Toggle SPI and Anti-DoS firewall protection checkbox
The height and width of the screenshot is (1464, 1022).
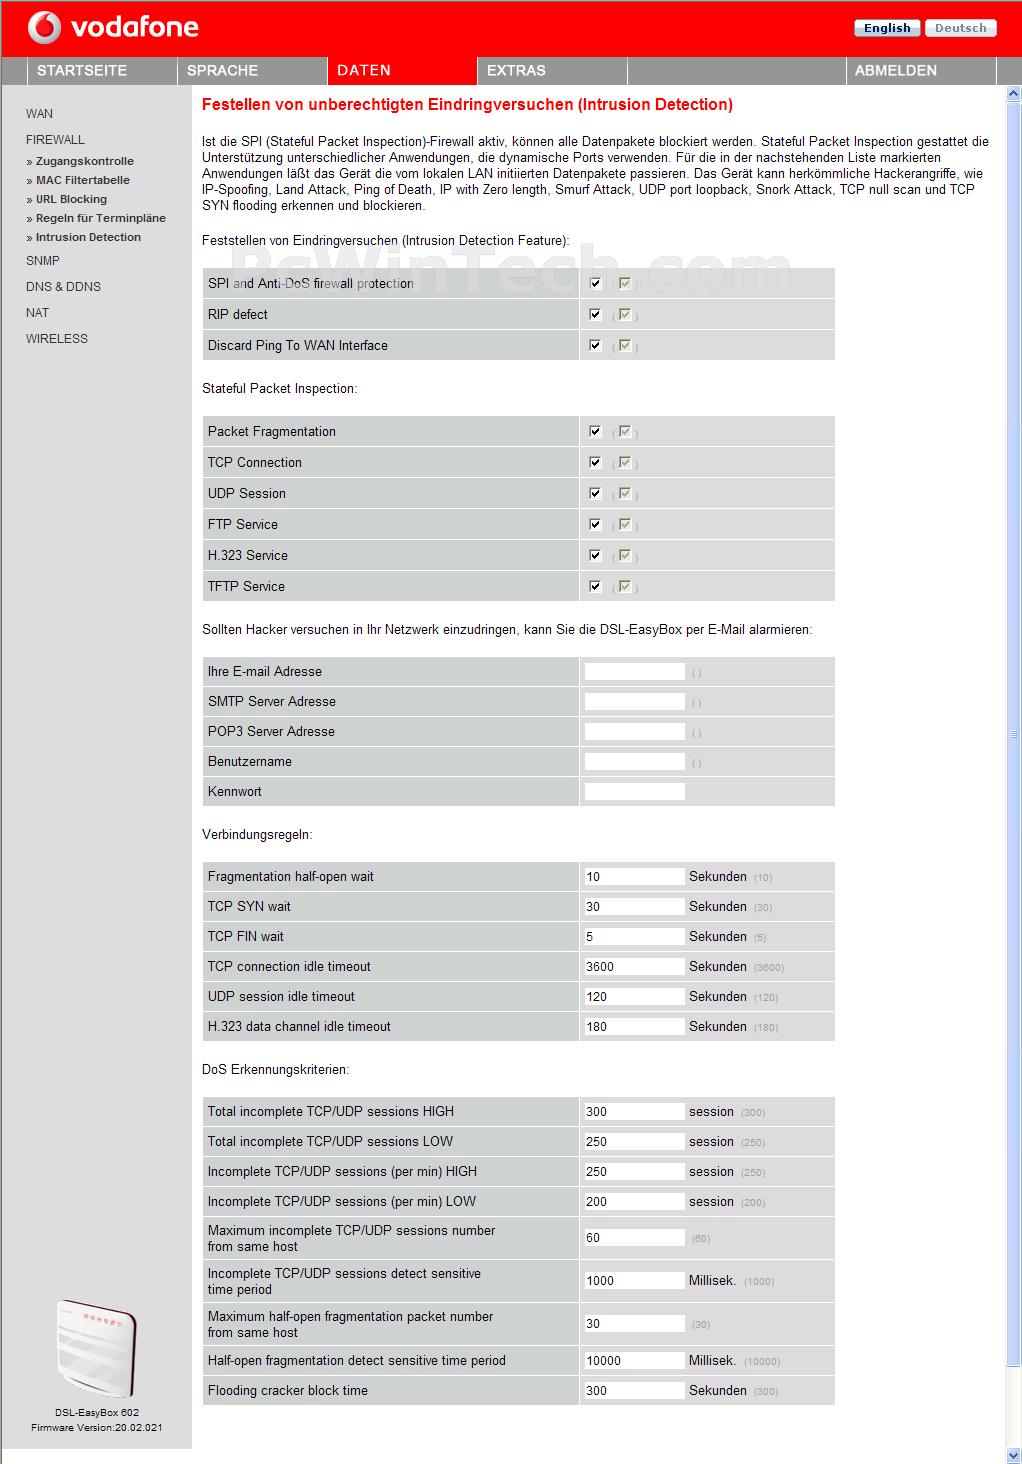coord(595,283)
